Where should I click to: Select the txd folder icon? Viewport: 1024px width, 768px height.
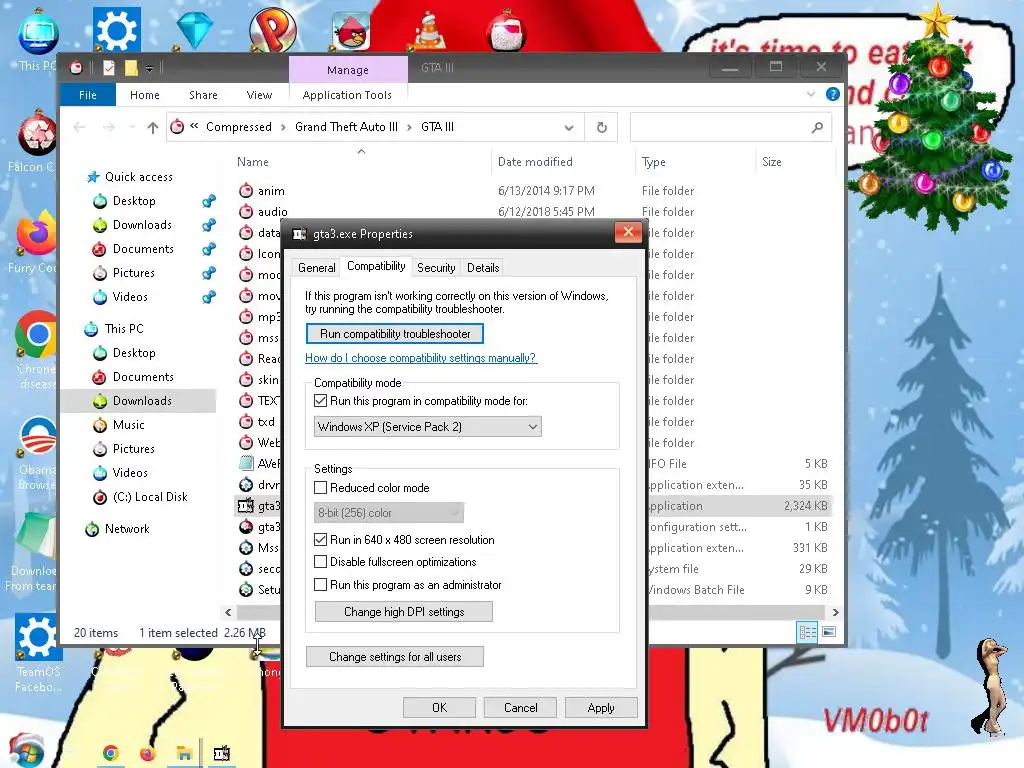click(x=246, y=422)
